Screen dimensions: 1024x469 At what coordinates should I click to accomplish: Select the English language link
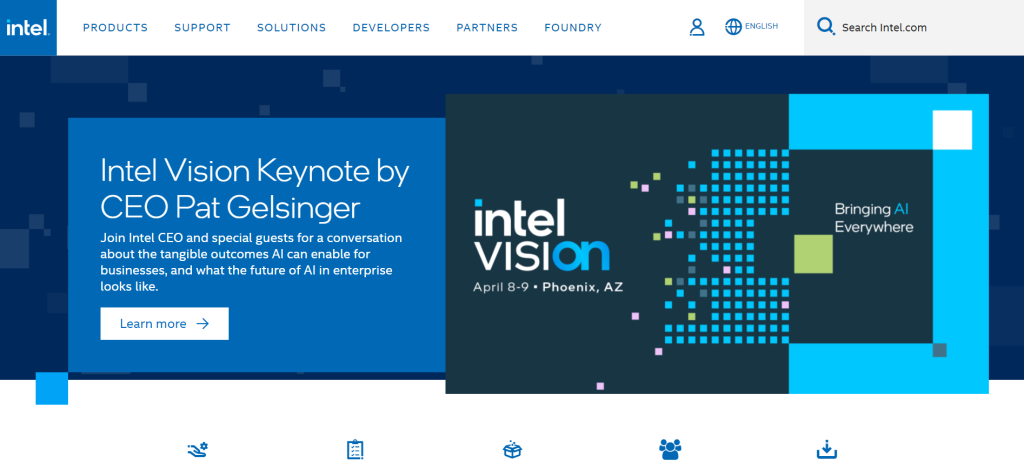tap(761, 27)
